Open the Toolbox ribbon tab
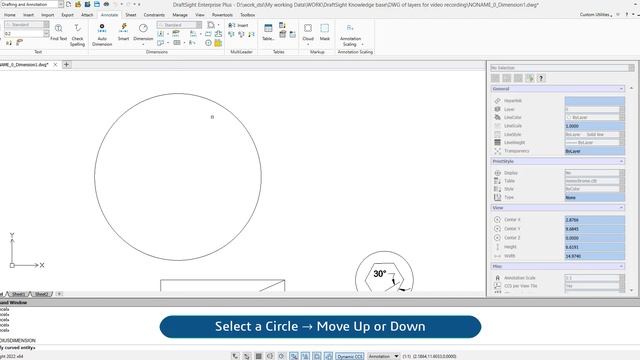640x360 pixels. pyautogui.click(x=248, y=15)
